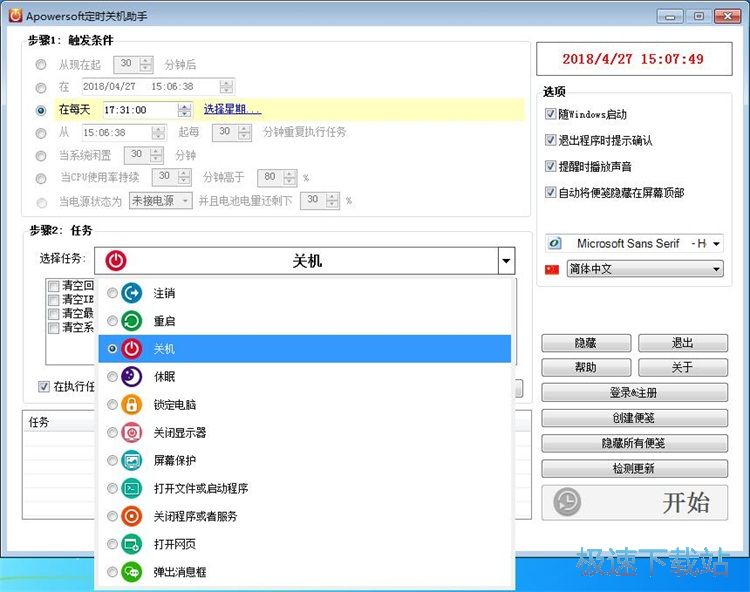Toggle 退出程序时提示确认 checkbox

[x=550, y=140]
